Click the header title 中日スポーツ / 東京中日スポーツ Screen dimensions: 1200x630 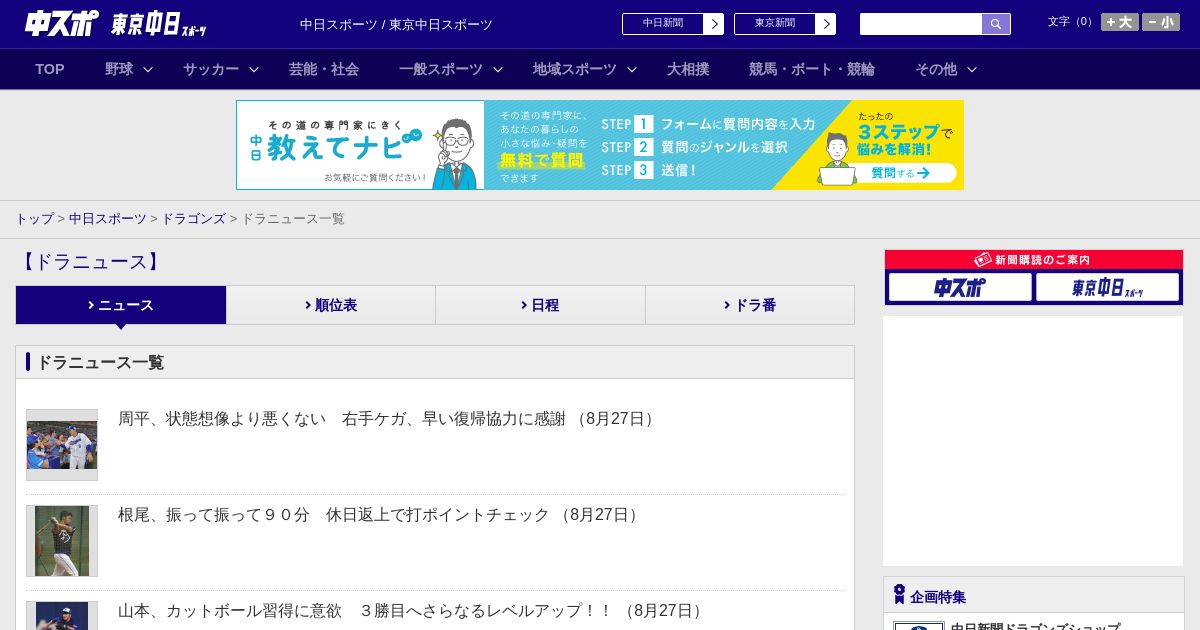tap(396, 24)
